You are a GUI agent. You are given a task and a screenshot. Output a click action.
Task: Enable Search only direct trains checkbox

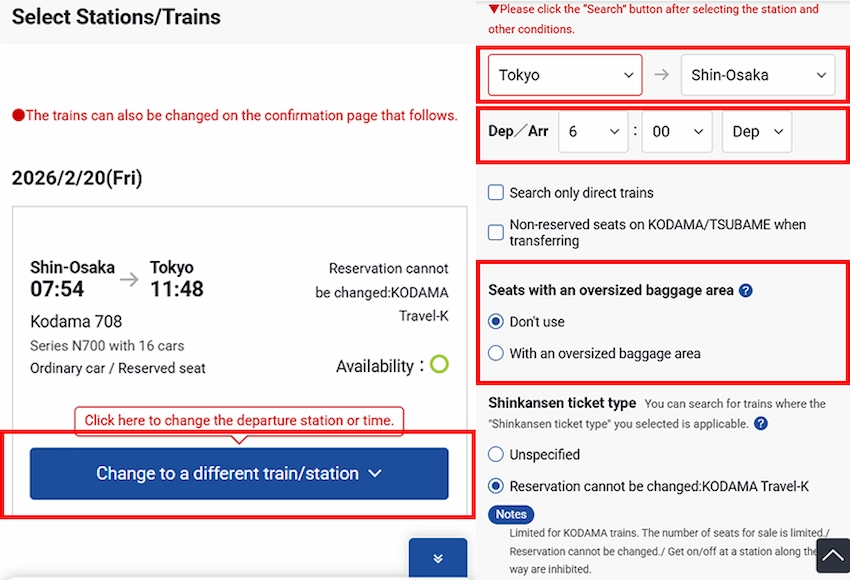496,193
